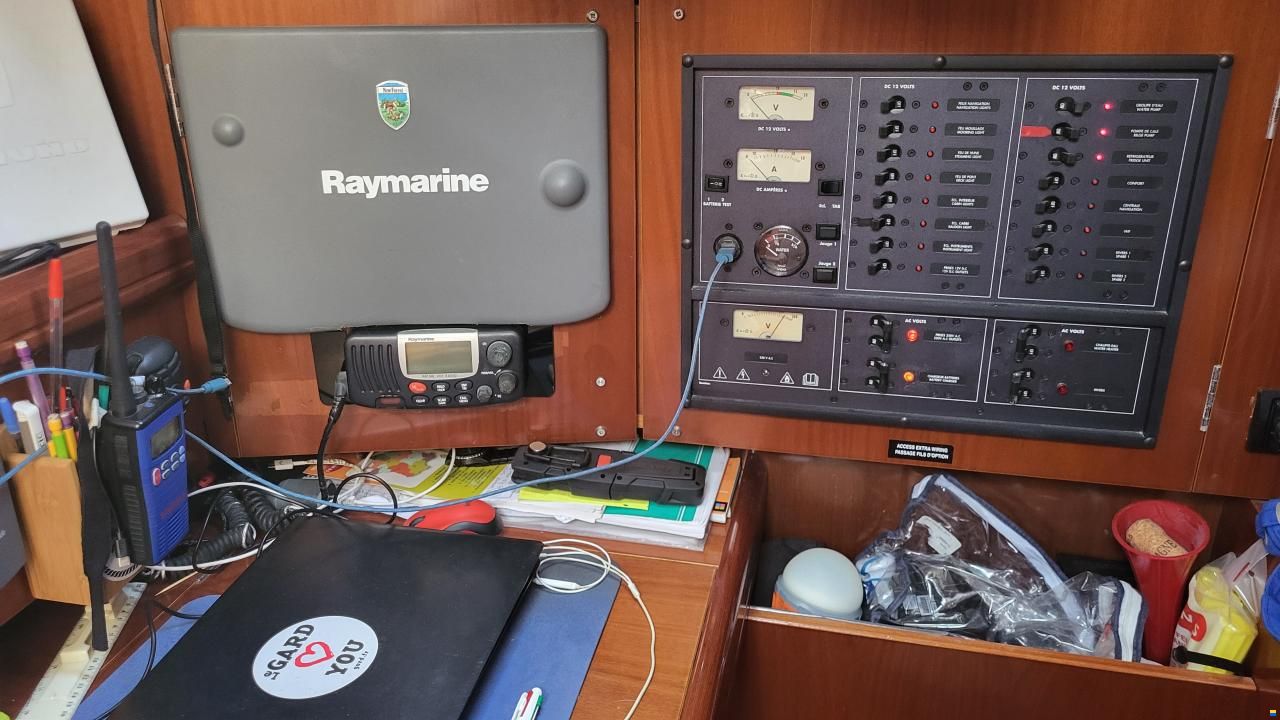
Task: Click the Access Extra Wiring label plate
Action: tap(920, 451)
